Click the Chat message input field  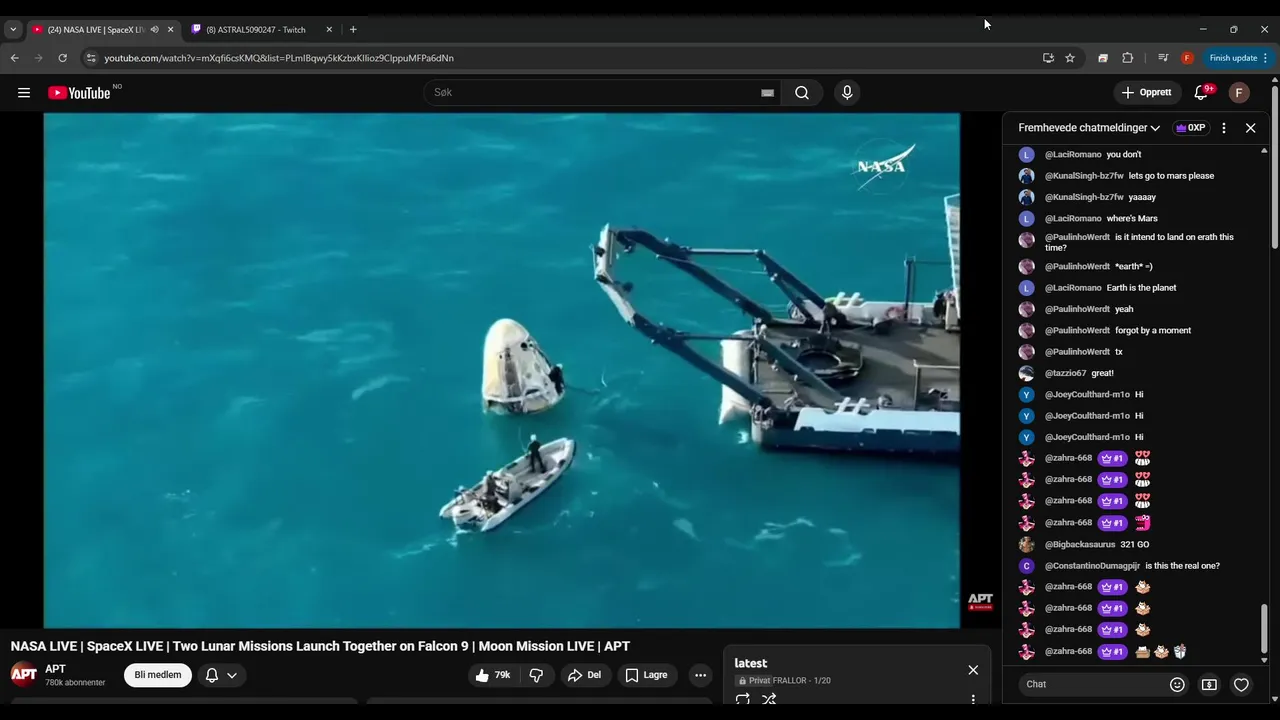click(x=1090, y=684)
